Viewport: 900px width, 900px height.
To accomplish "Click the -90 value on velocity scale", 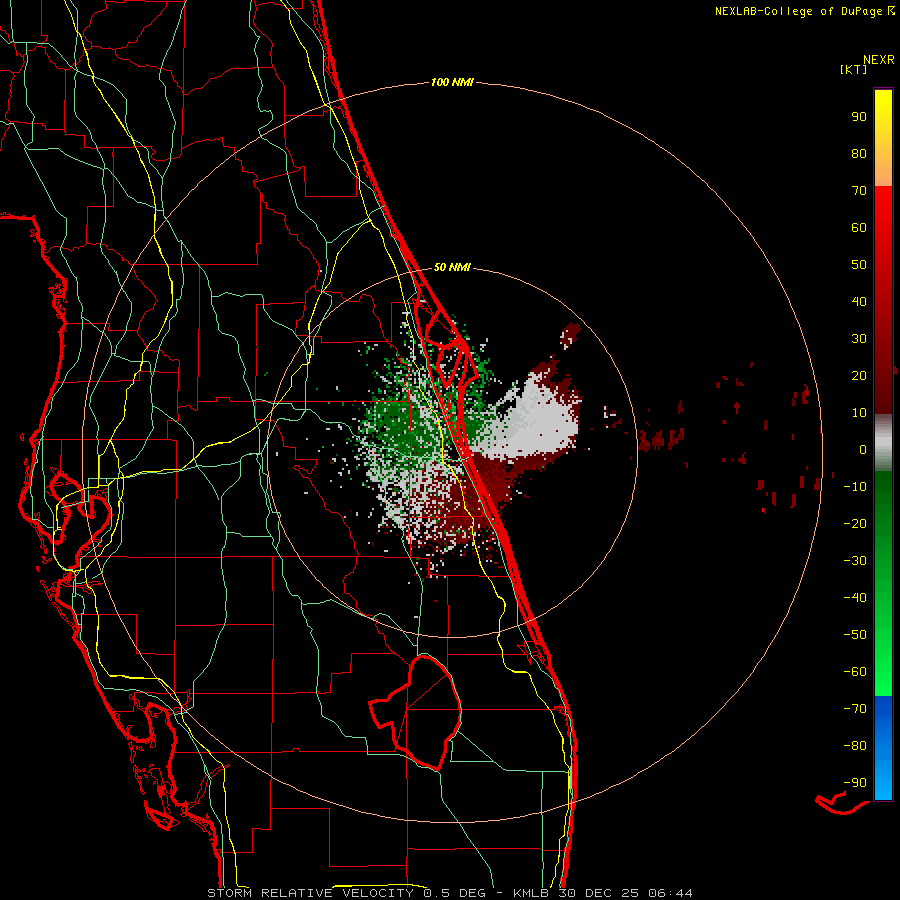I will [x=855, y=783].
